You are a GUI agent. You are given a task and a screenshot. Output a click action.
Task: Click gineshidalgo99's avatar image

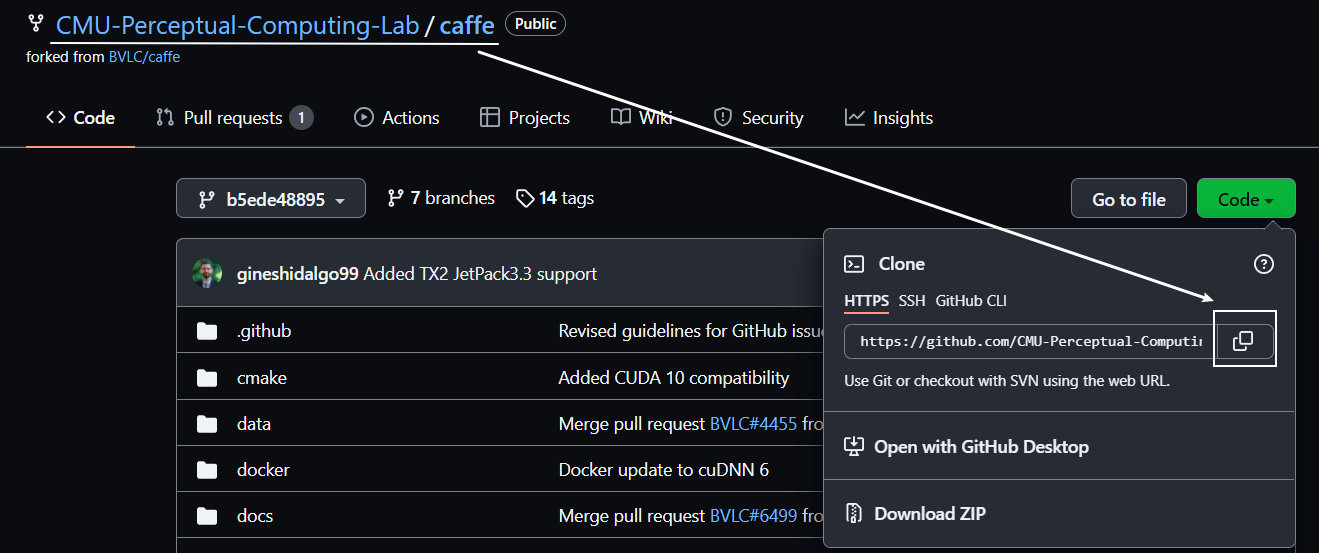pos(207,273)
